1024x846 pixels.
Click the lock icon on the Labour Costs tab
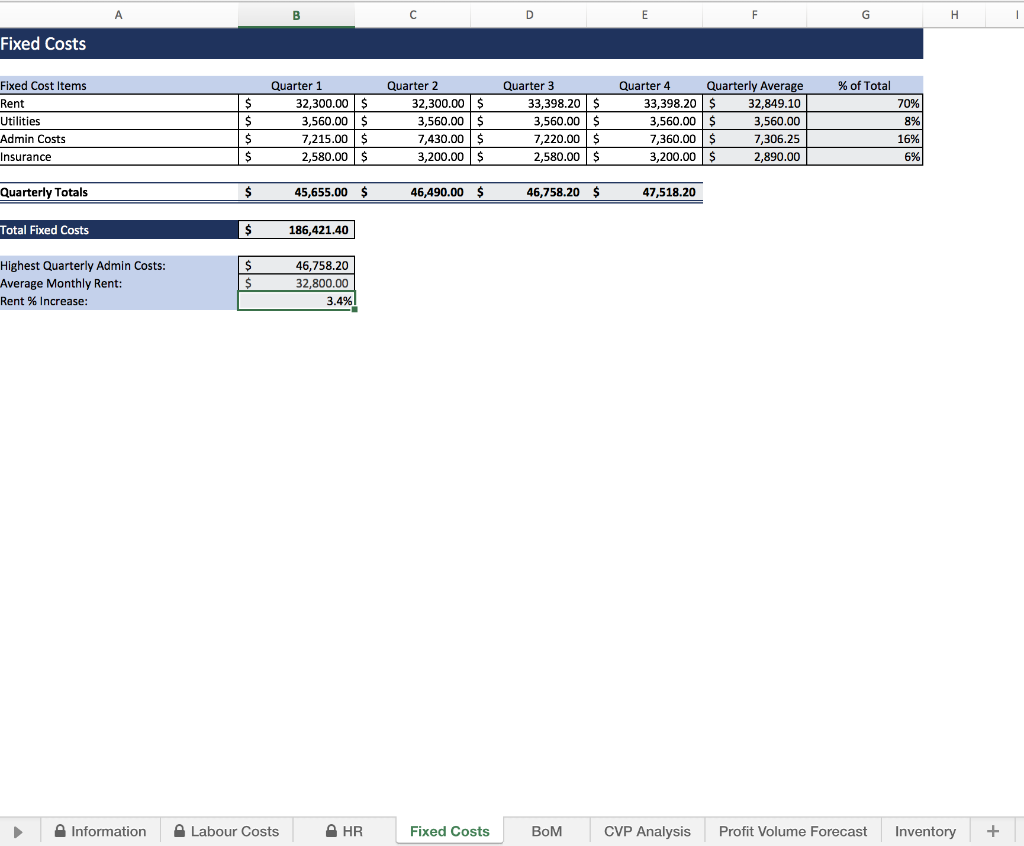click(179, 831)
